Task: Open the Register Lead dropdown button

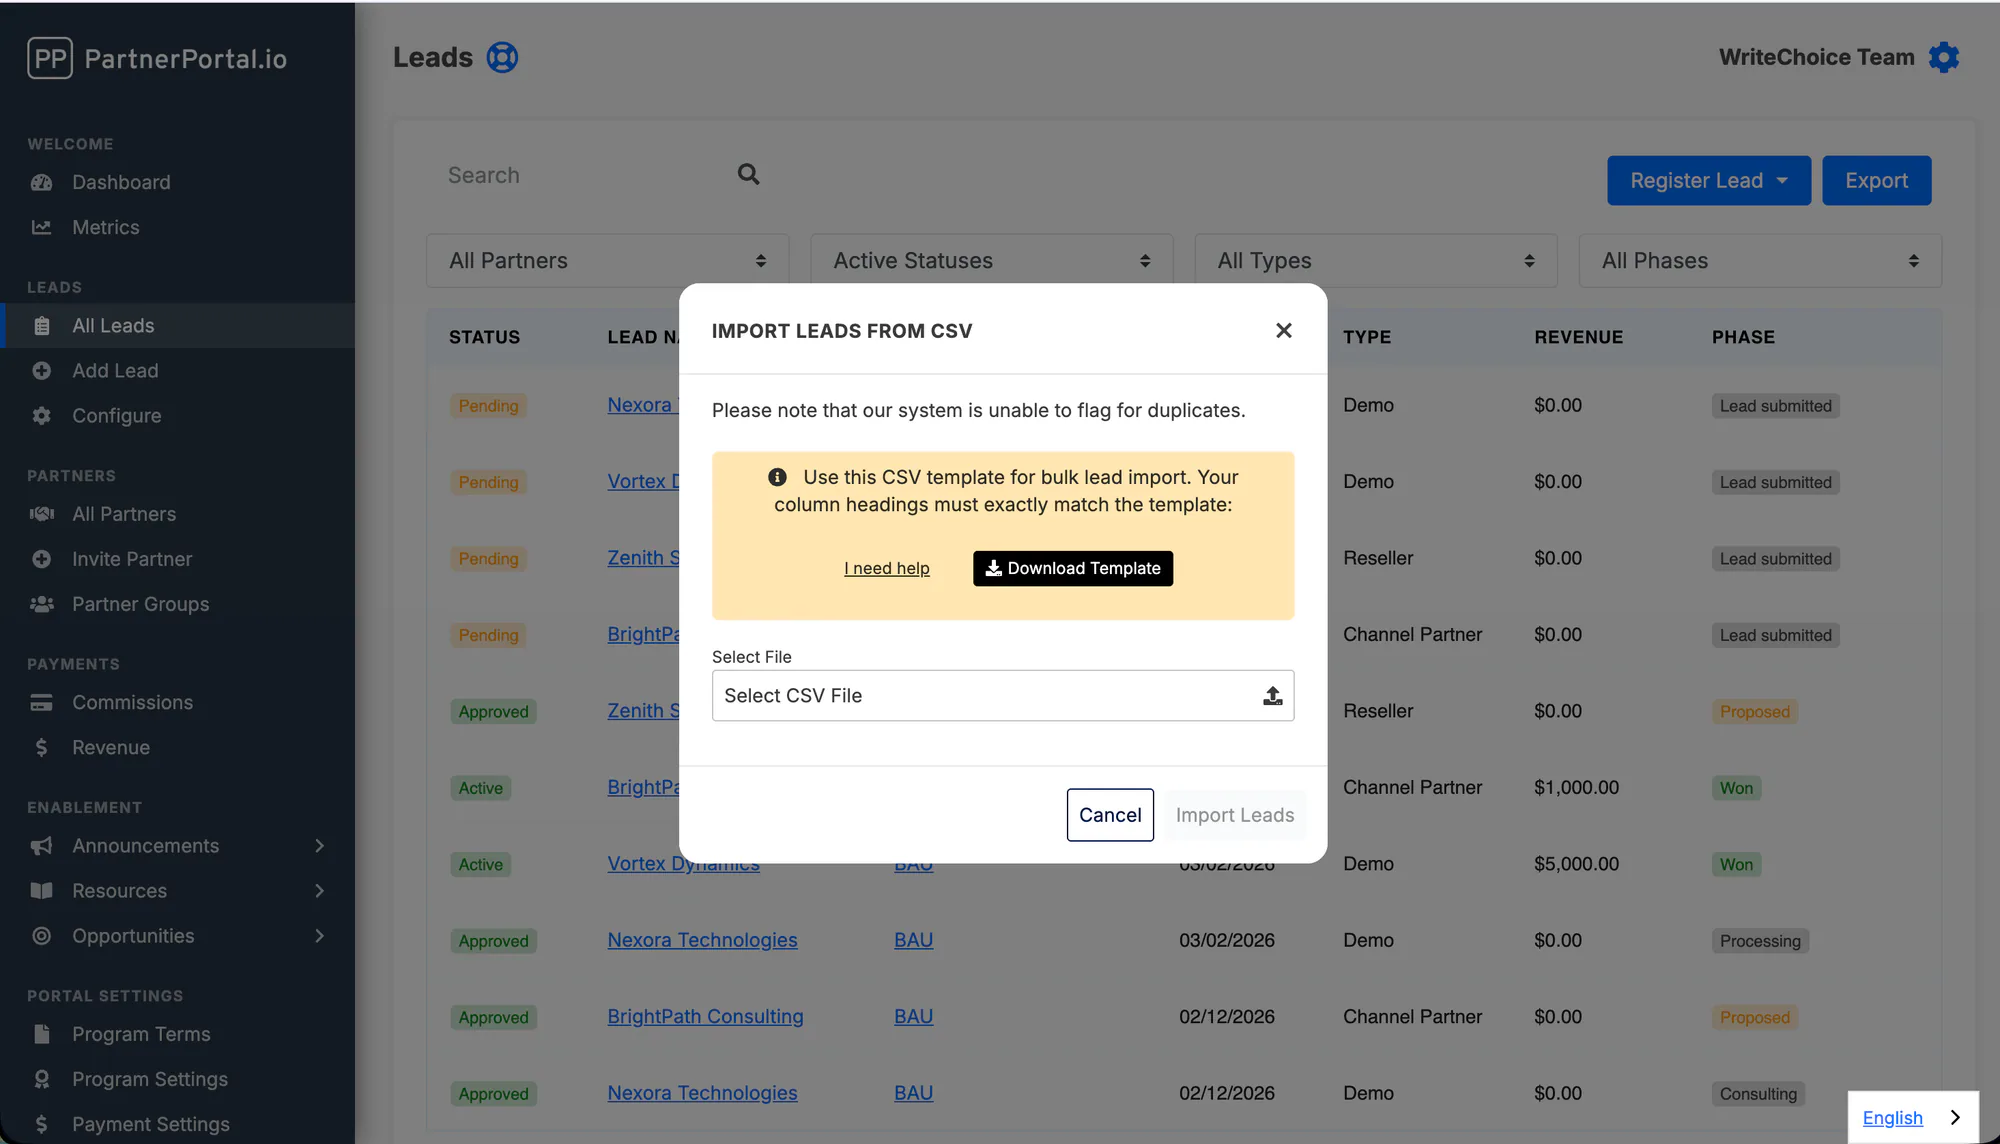Action: (1709, 181)
